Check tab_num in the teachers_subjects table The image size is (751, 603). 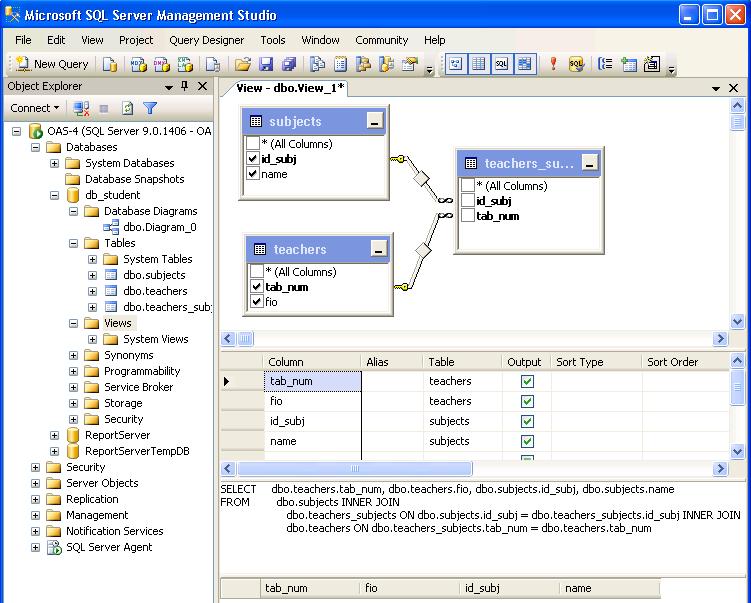pos(468,216)
